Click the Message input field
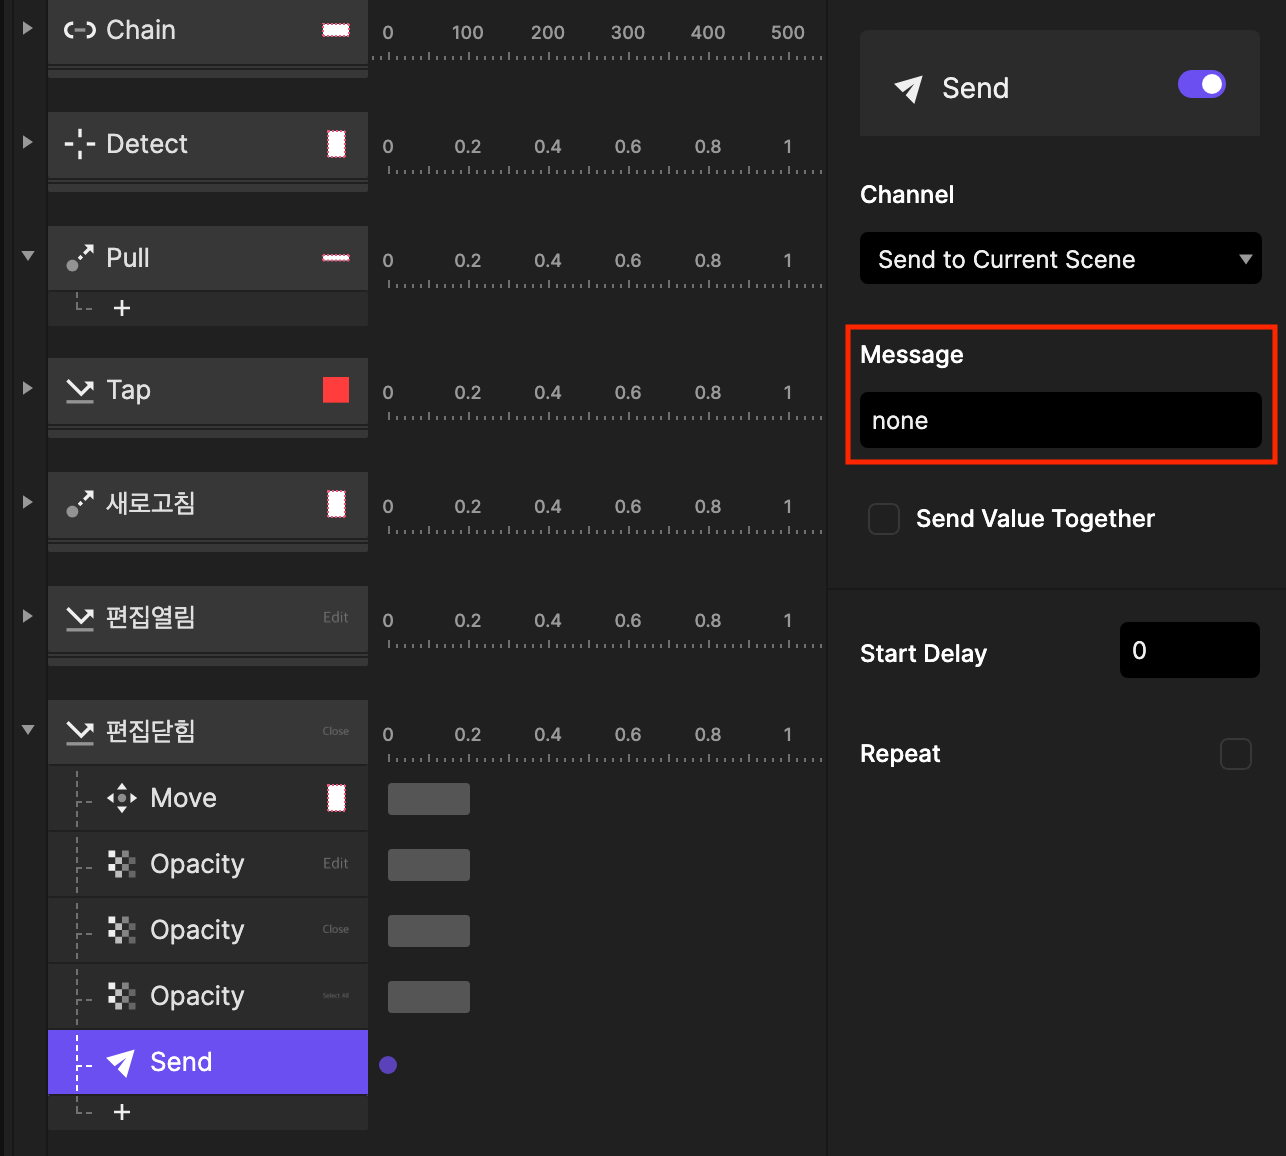The image size is (1286, 1156). click(x=1061, y=420)
